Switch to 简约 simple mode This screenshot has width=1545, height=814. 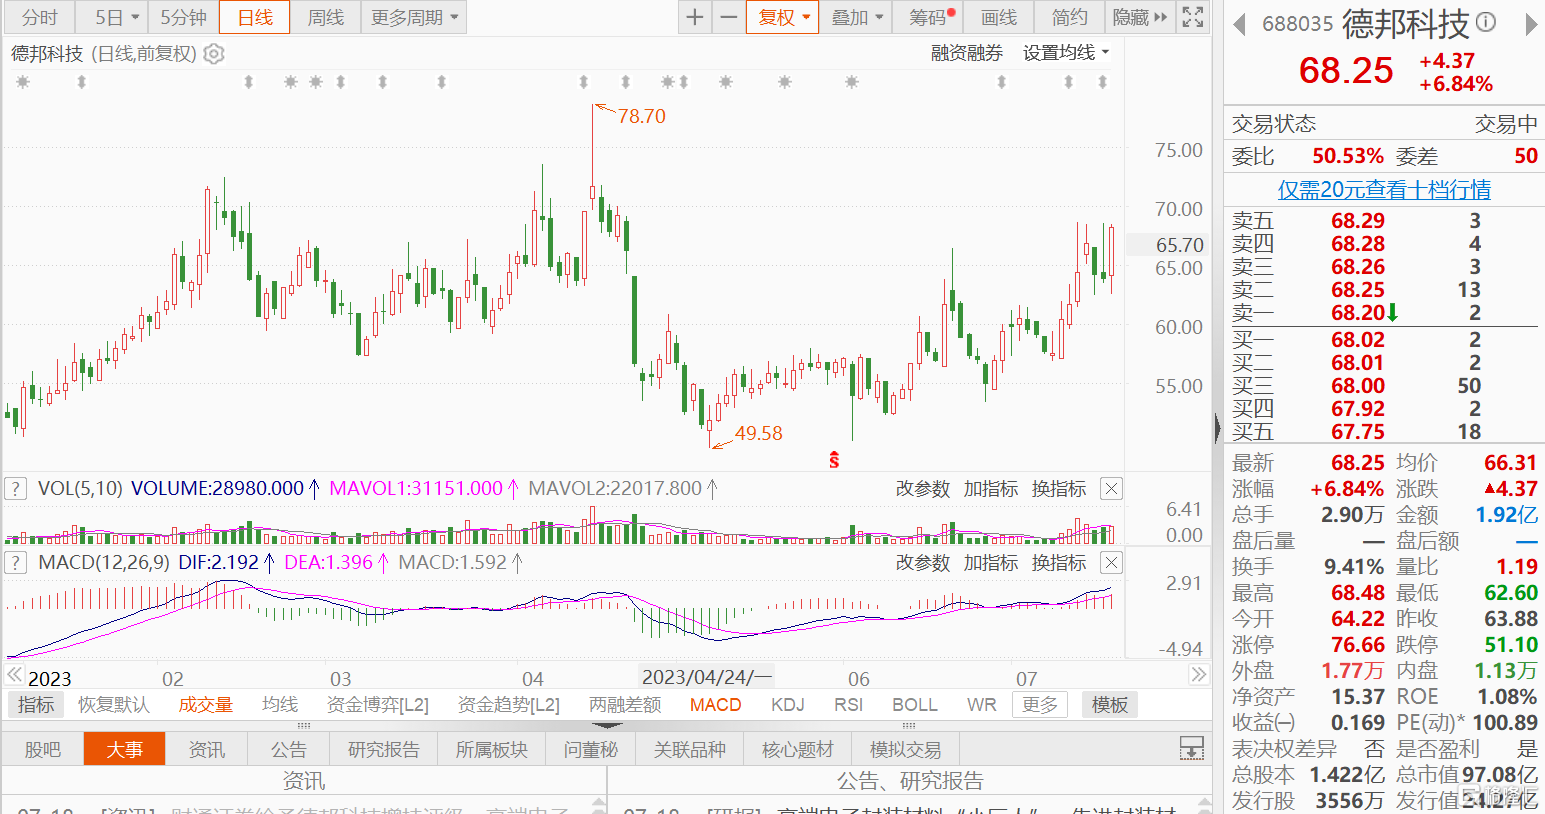point(1069,17)
